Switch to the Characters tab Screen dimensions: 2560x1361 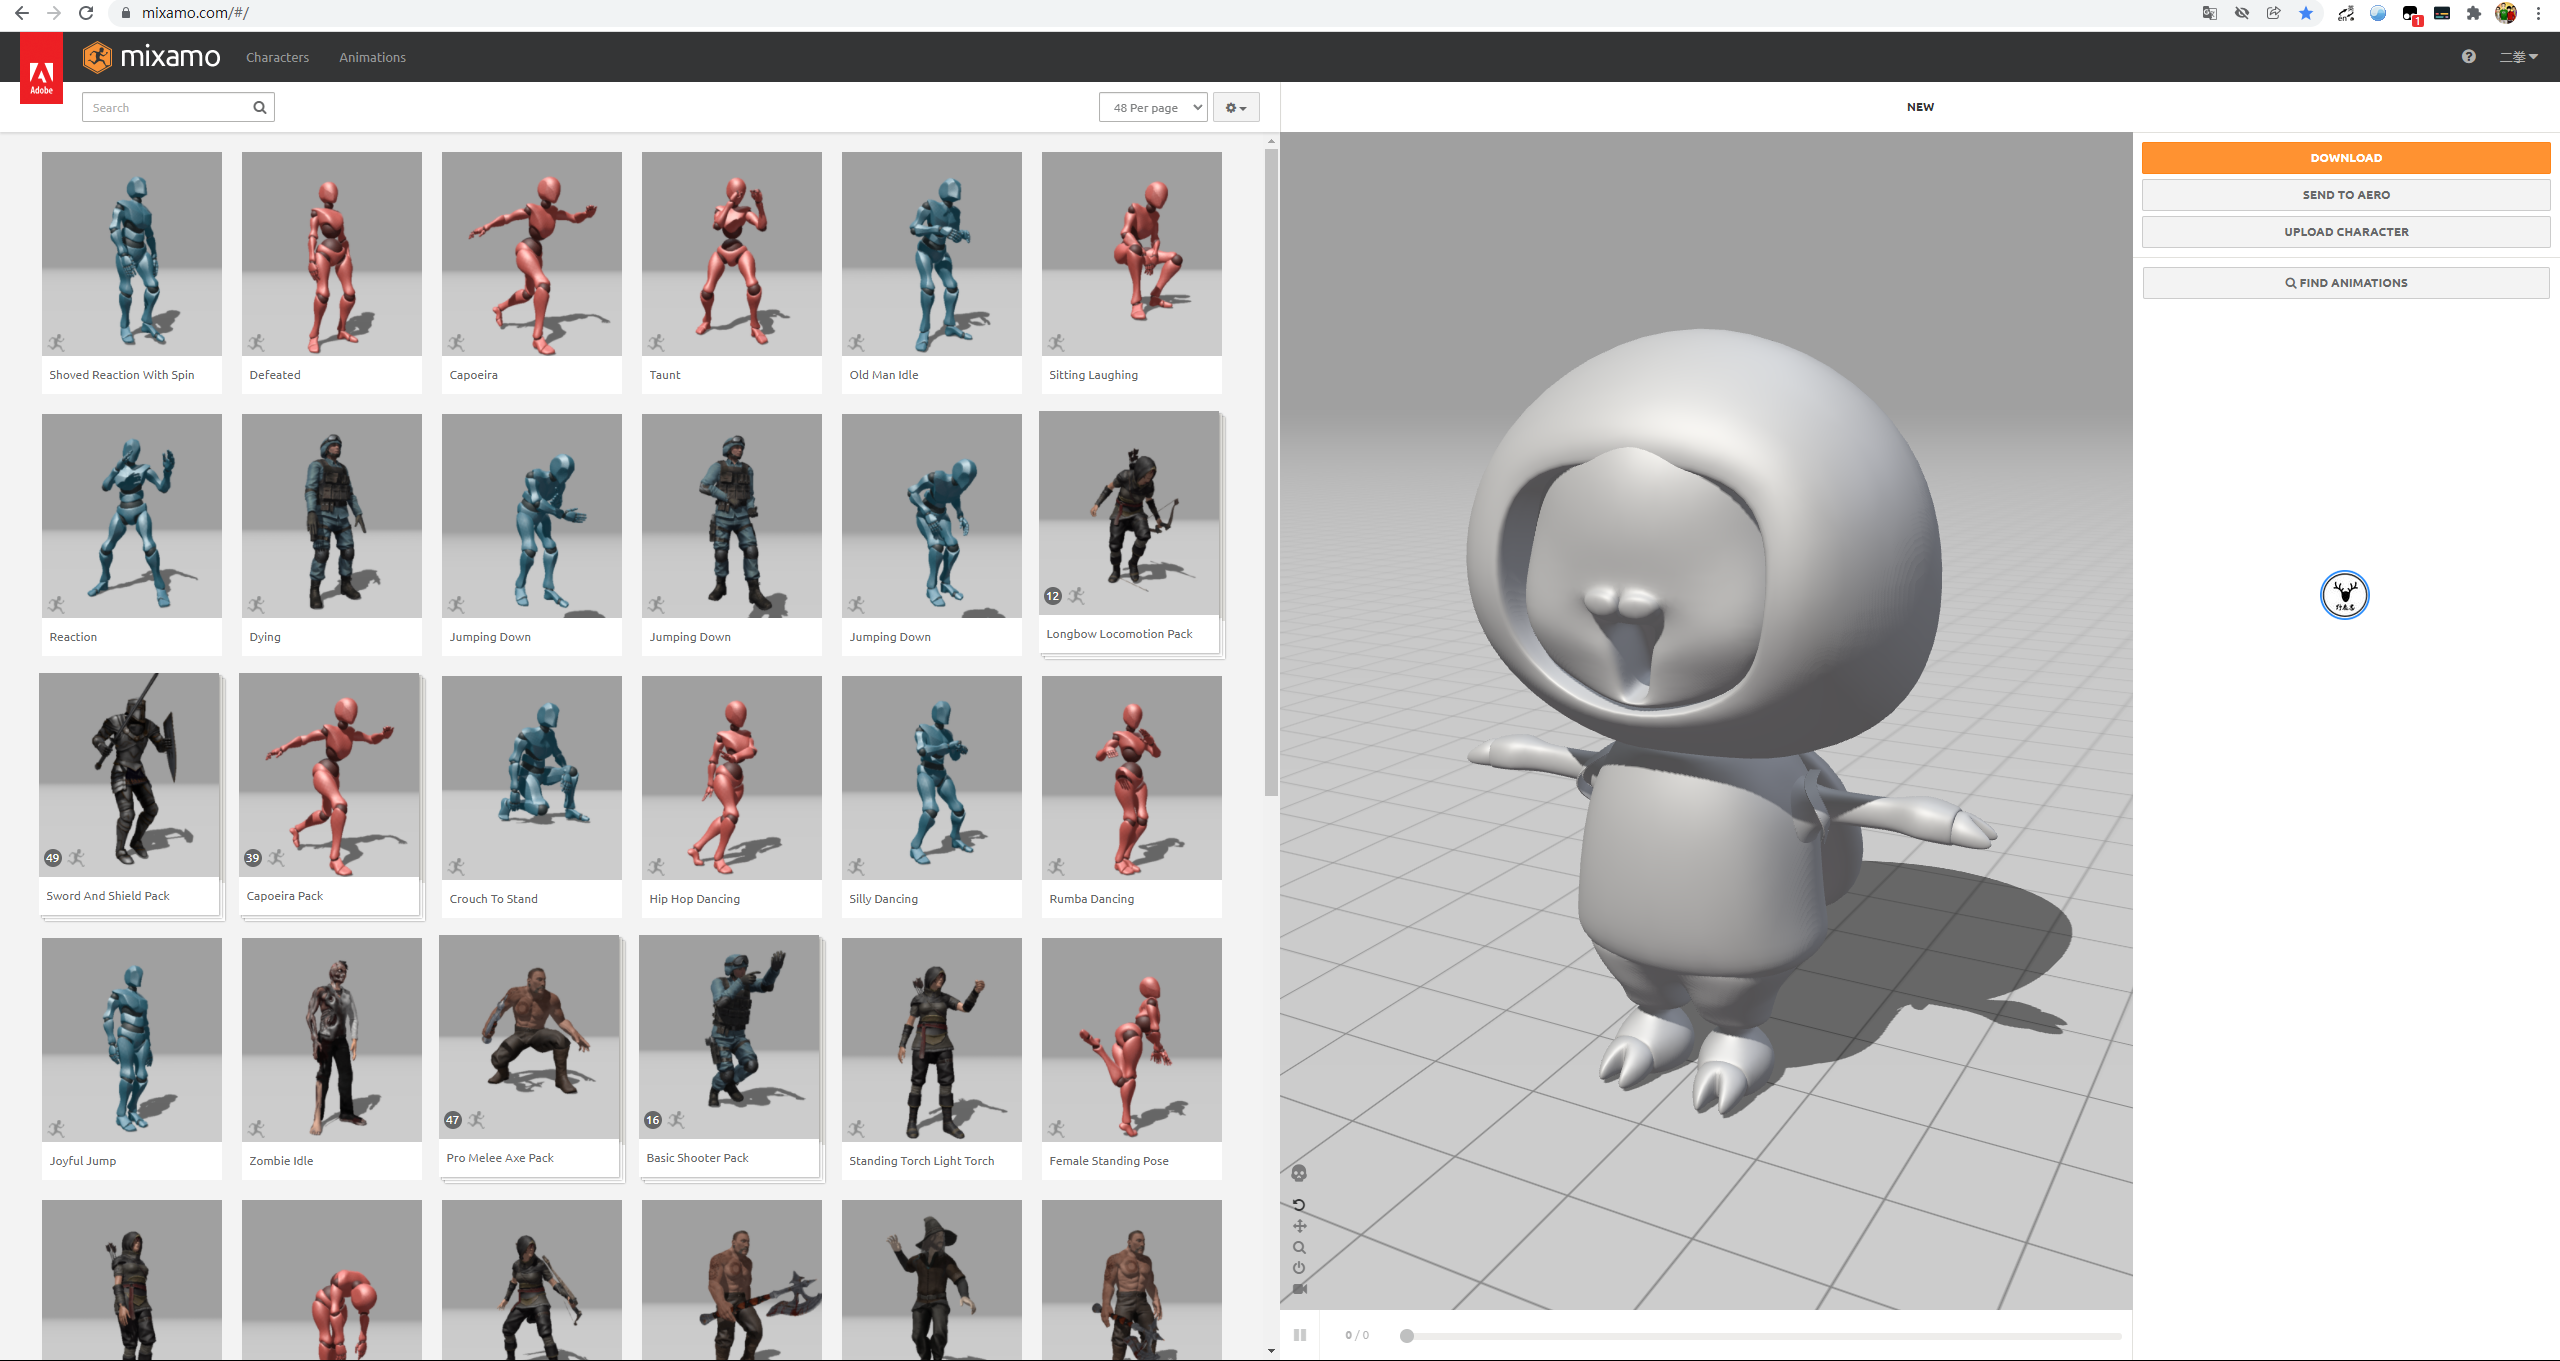[277, 58]
